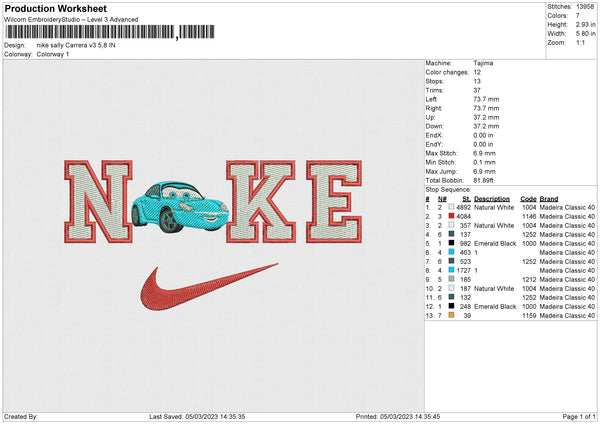This screenshot has width=600, height=424.
Task: Select the black swatch in stop 12
Action: (x=452, y=306)
